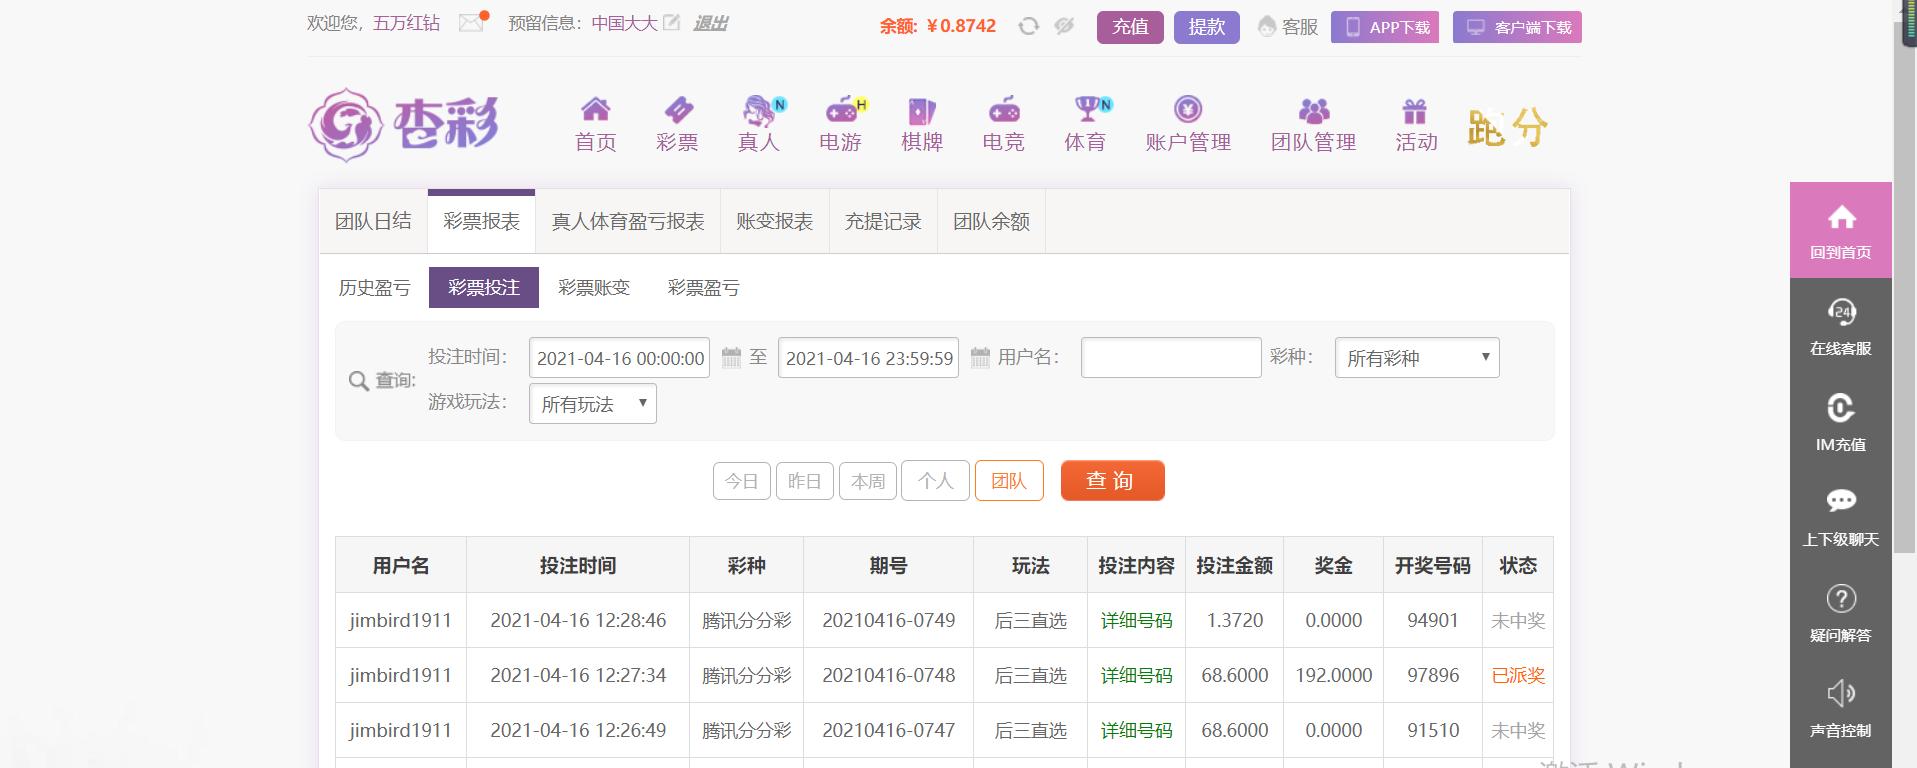Viewport: 1917px width, 768px height.
Task: Switch to 团队余额 tab
Action: pos(991,221)
